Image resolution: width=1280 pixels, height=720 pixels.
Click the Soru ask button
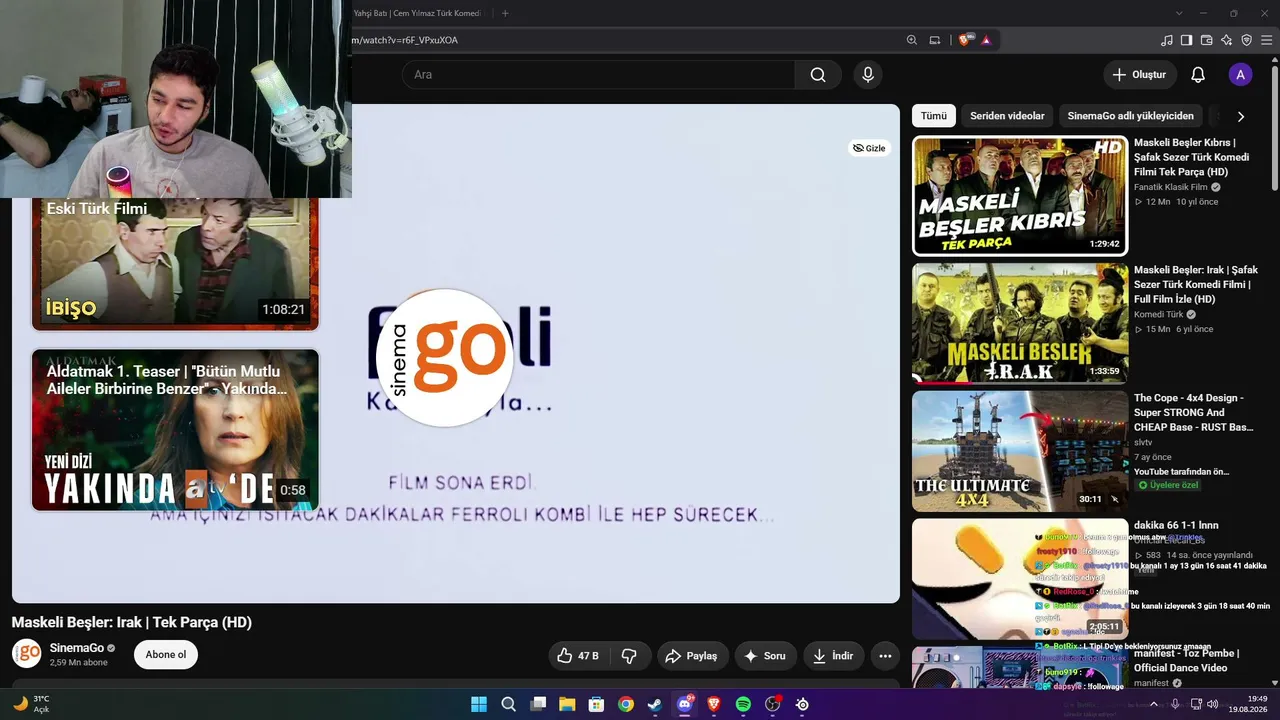pyautogui.click(x=766, y=656)
